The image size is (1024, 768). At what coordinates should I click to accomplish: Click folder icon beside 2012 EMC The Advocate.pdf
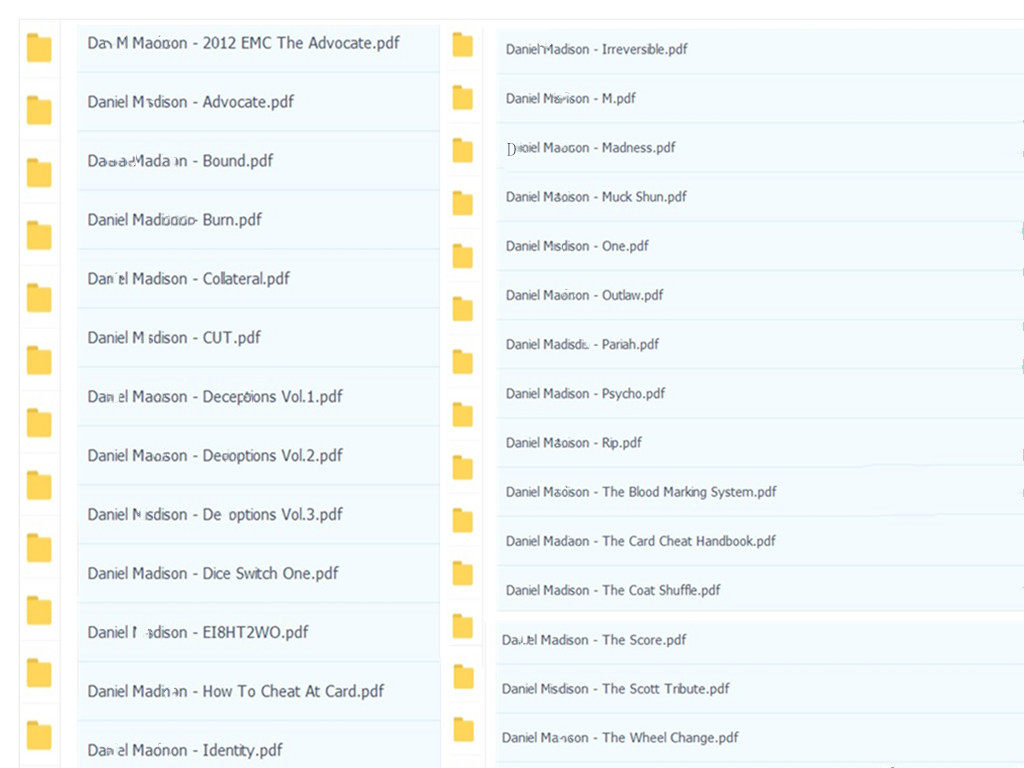(x=39, y=48)
